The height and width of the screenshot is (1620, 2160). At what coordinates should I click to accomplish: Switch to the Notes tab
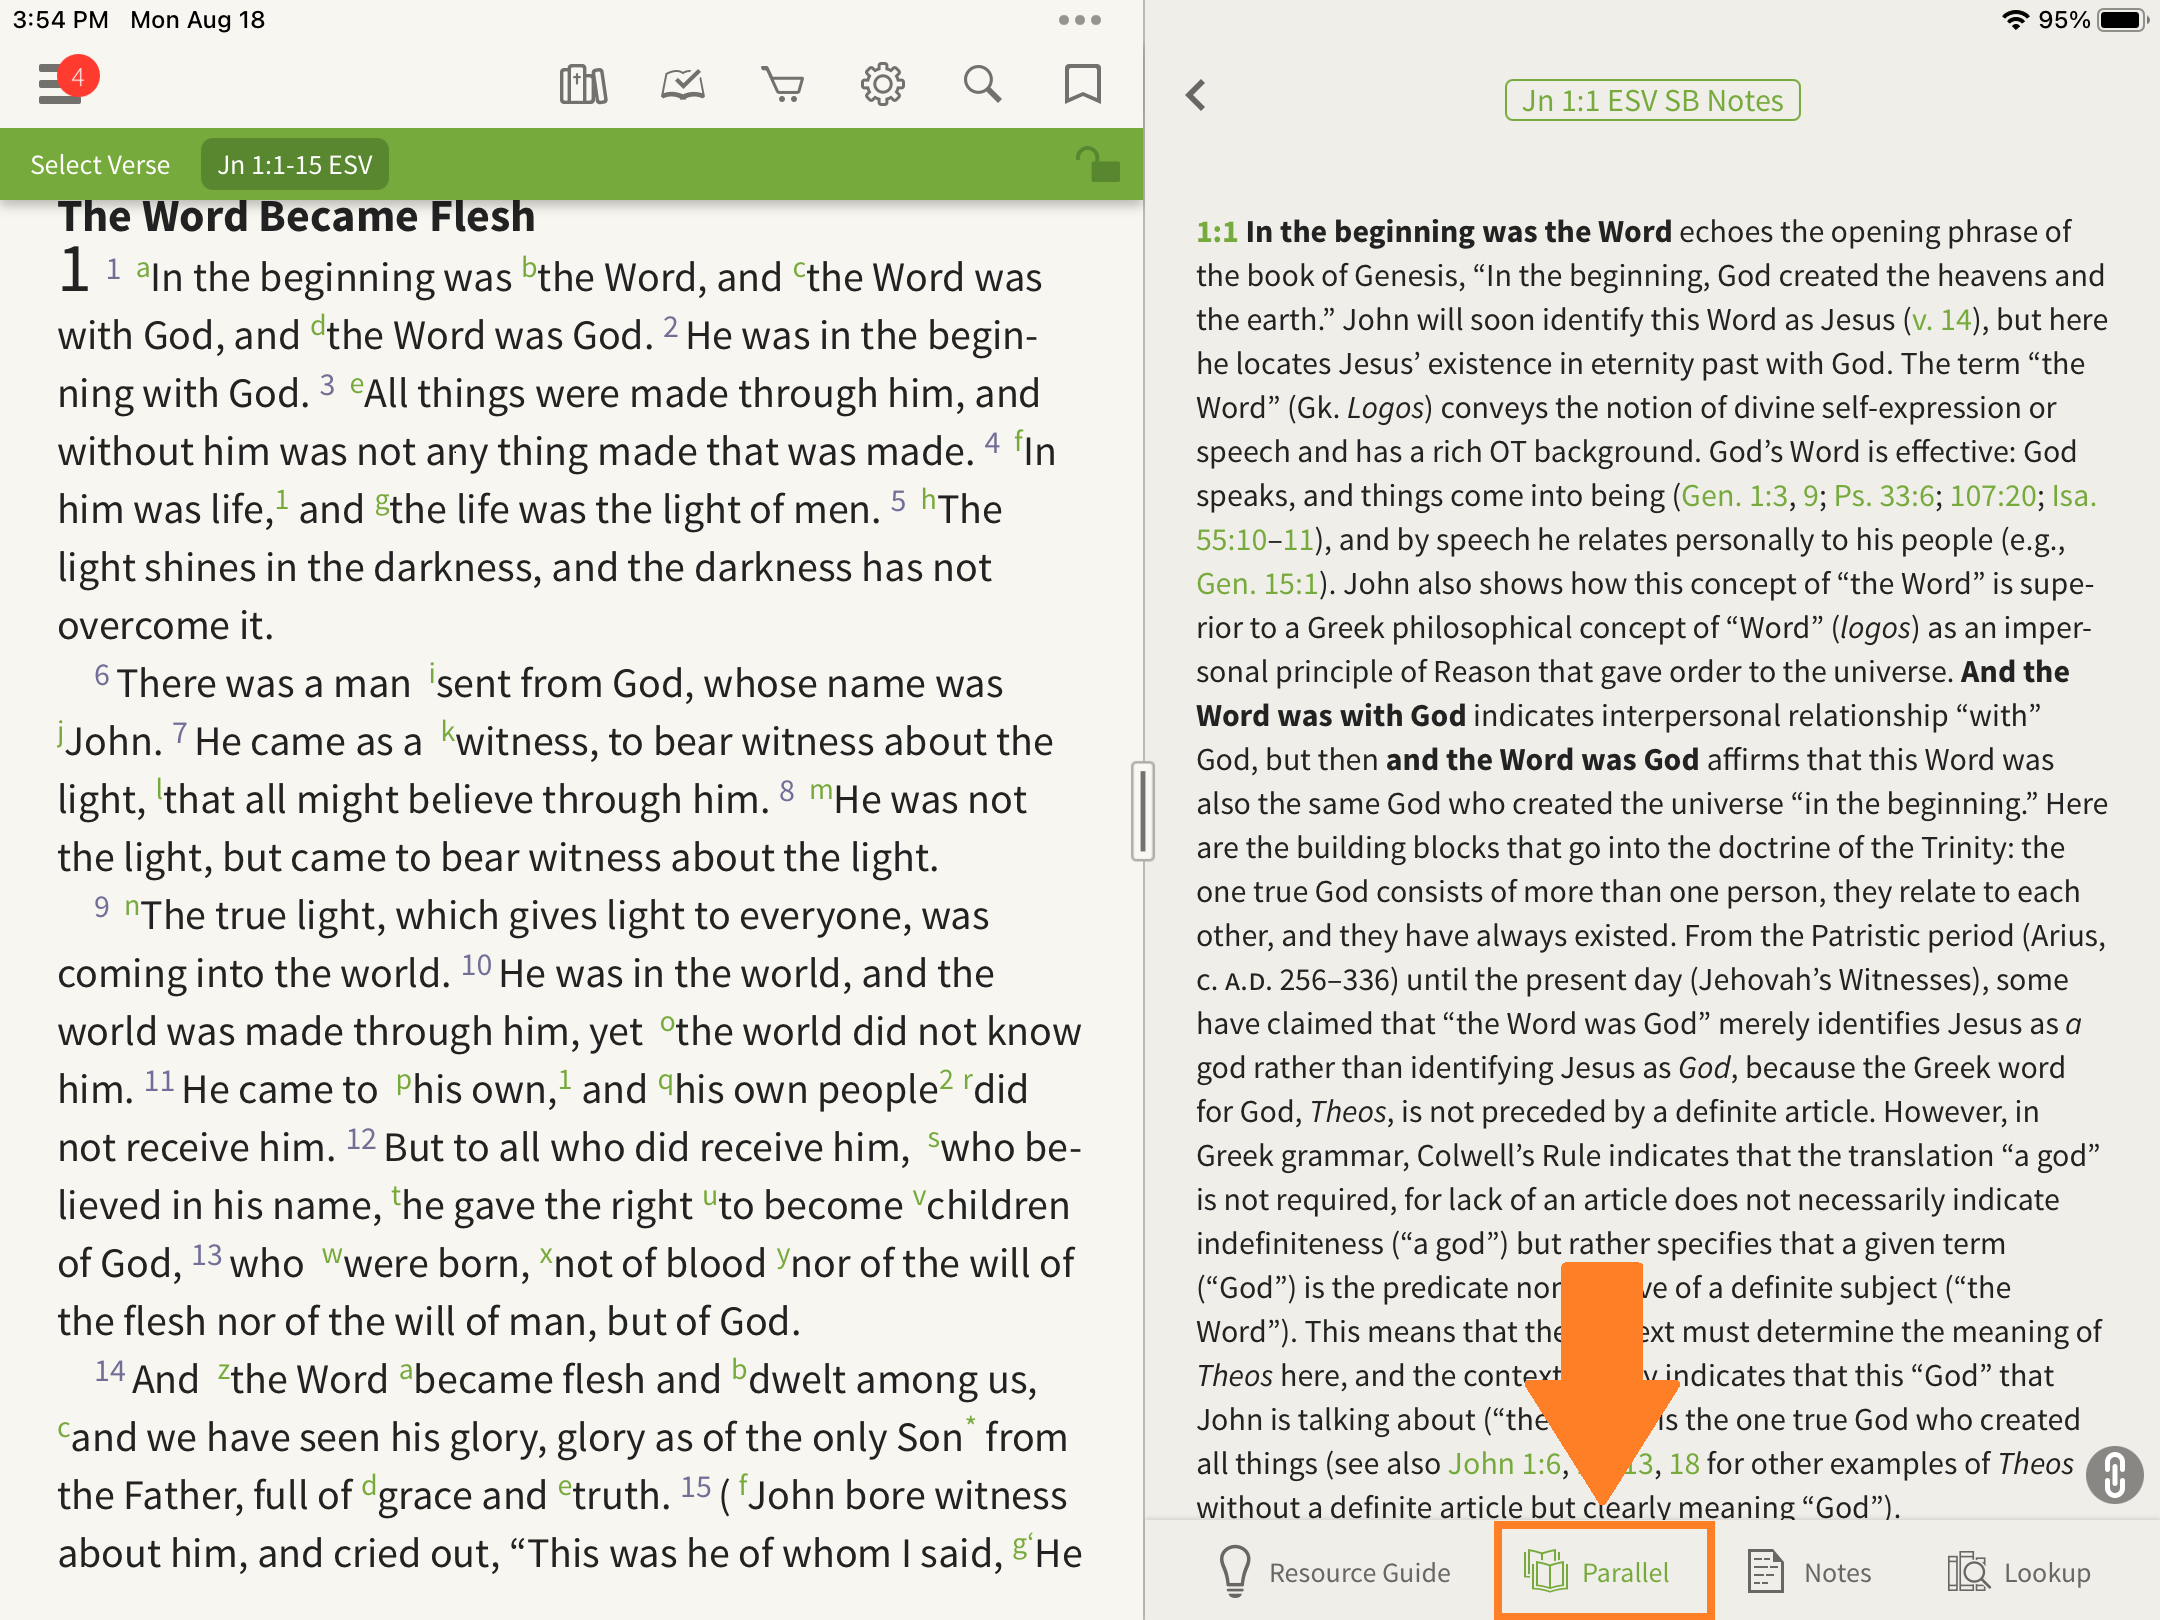(1810, 1573)
